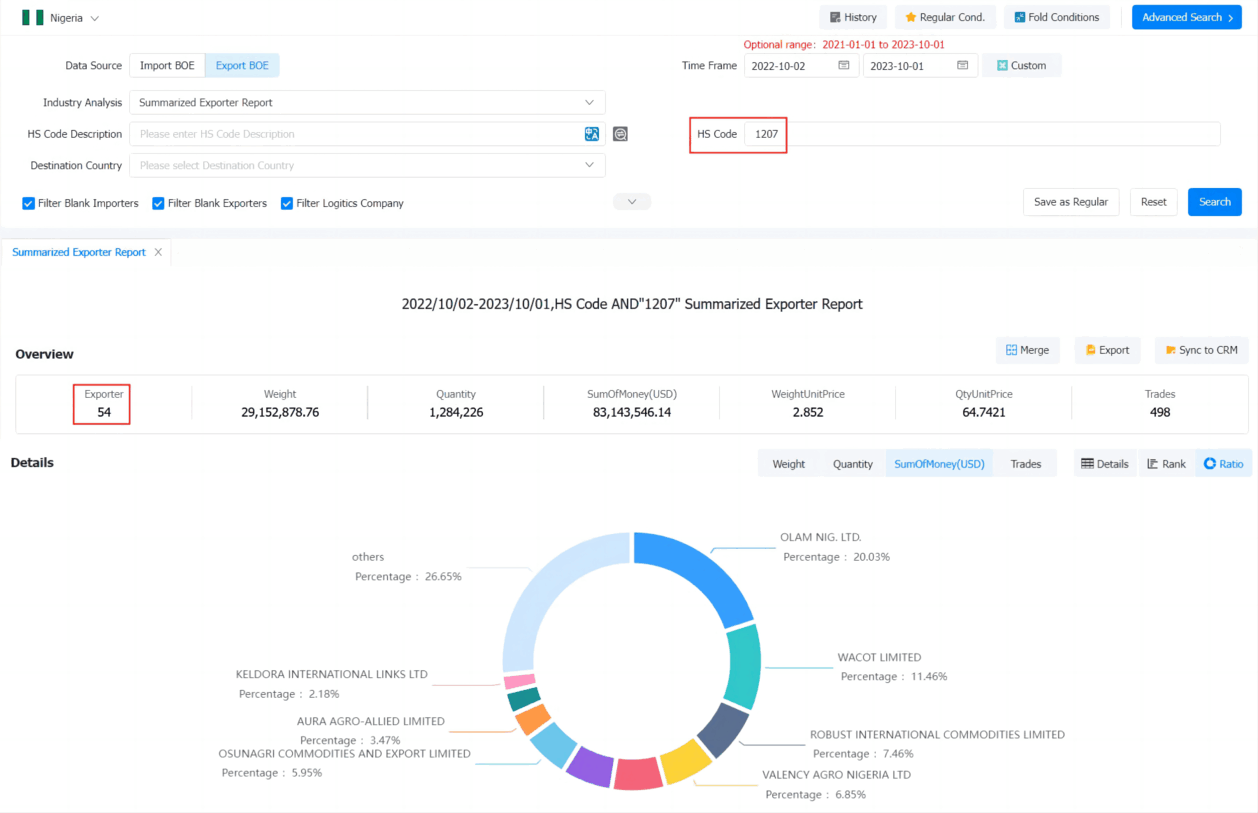Viewport: 1258px width, 813px height.
Task: Choose the Custom time frame
Action: click(1022, 66)
